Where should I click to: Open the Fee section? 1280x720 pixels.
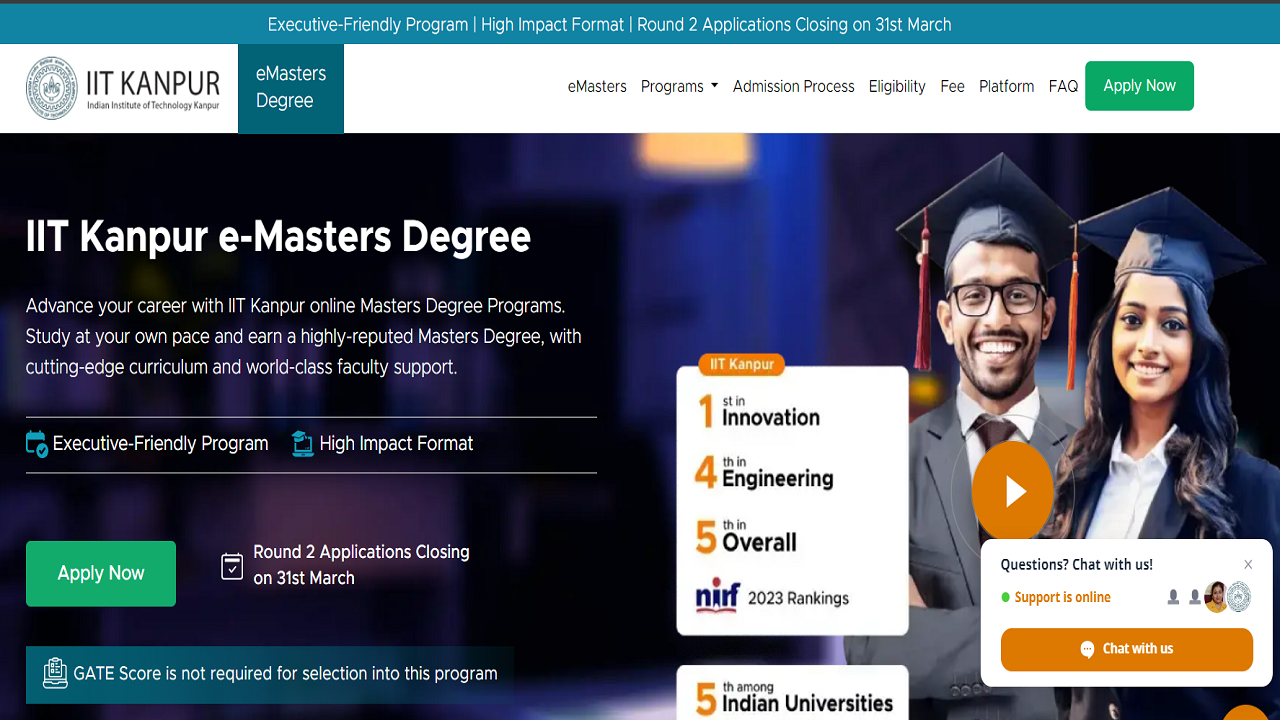click(952, 86)
